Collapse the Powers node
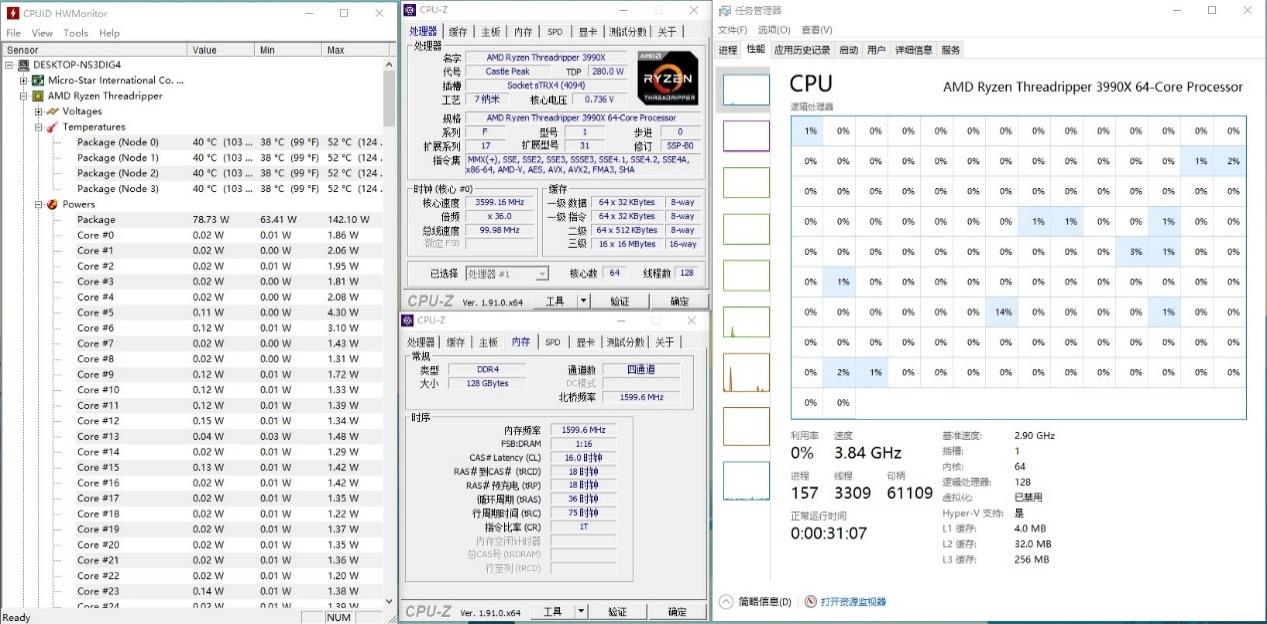The width and height of the screenshot is (1267, 624). [x=38, y=204]
